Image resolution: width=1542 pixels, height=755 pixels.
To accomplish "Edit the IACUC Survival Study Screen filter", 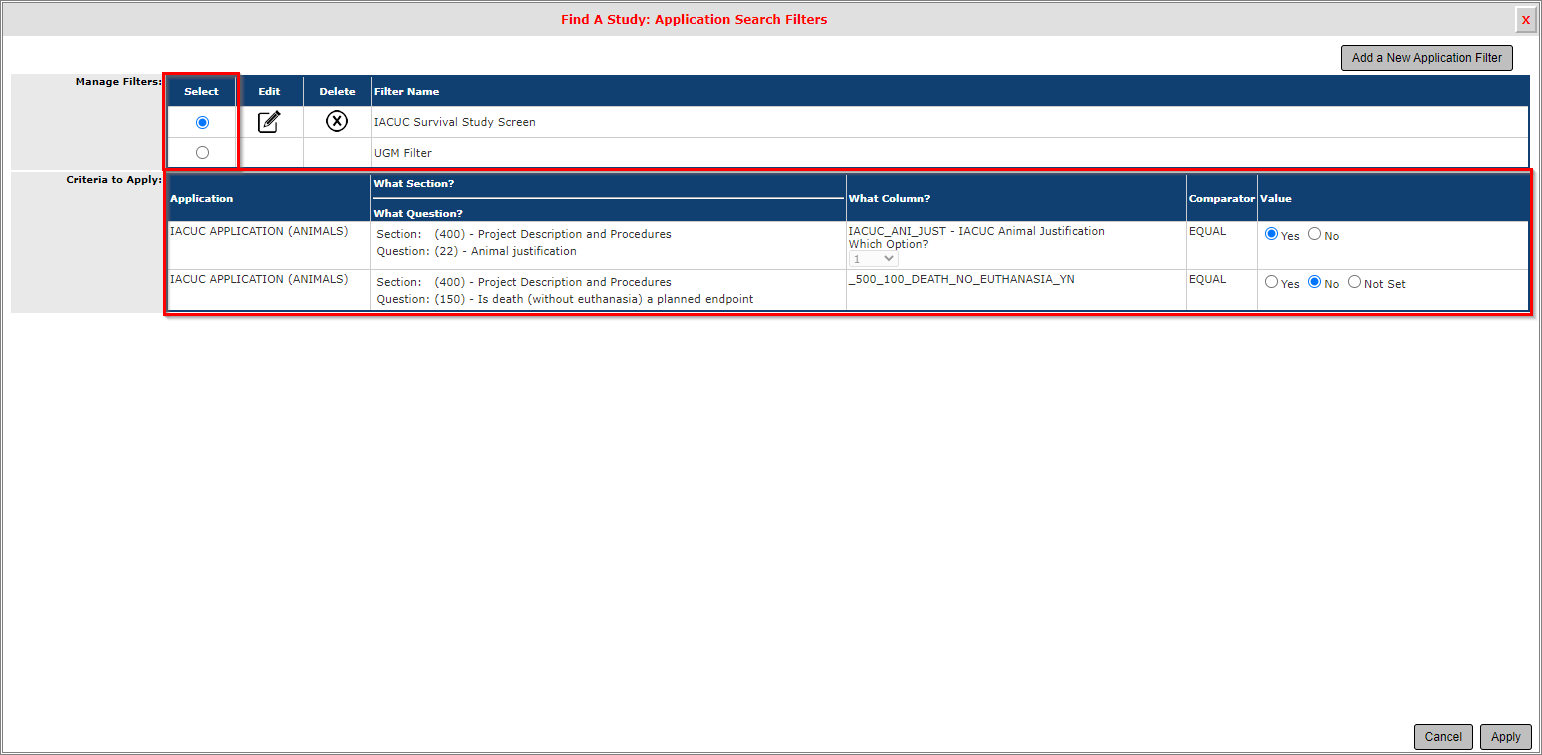I will pyautogui.click(x=269, y=122).
